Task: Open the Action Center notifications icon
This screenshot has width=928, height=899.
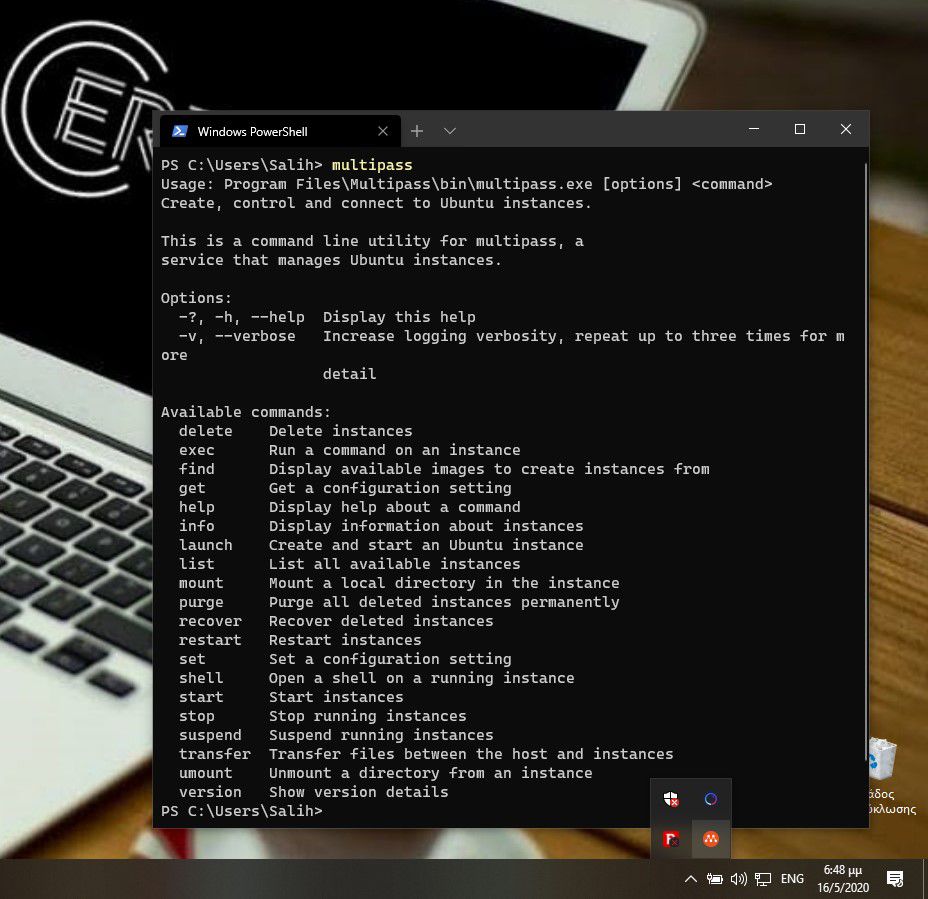Action: pos(895,879)
